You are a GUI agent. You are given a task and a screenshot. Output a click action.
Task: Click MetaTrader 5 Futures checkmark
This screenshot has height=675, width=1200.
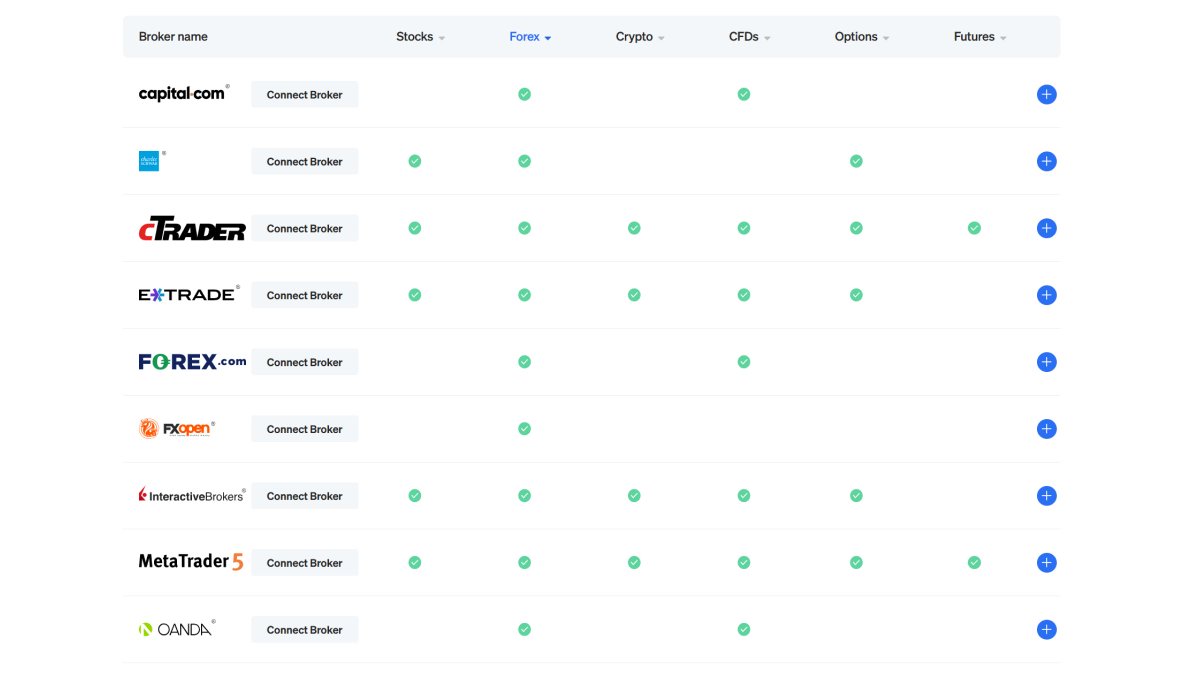[x=974, y=563]
